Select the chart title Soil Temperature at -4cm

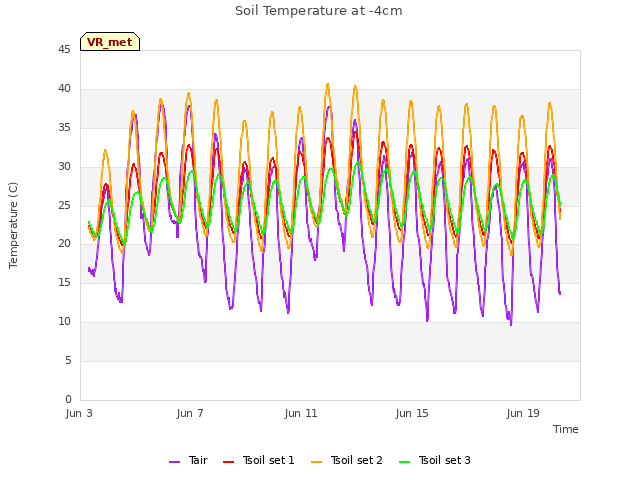319,11
